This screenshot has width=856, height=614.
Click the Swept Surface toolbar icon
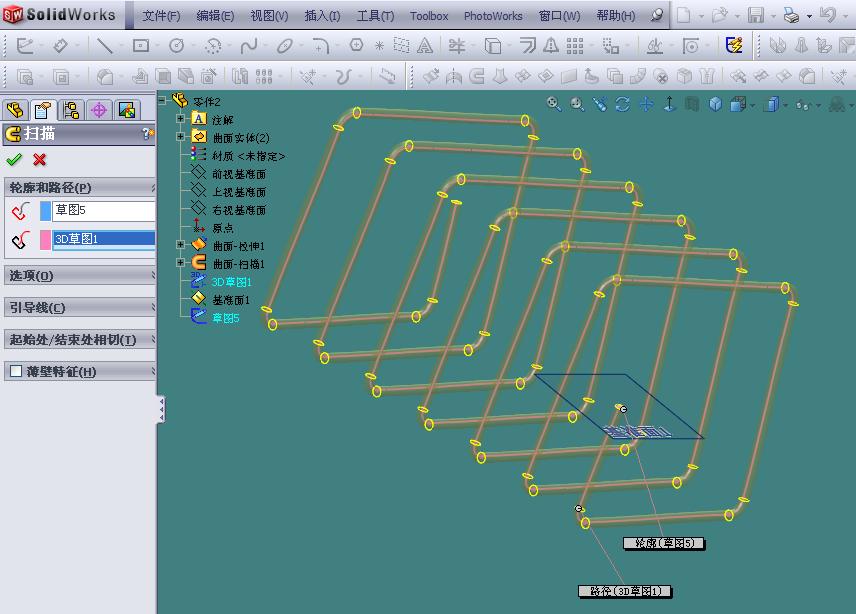(x=477, y=76)
